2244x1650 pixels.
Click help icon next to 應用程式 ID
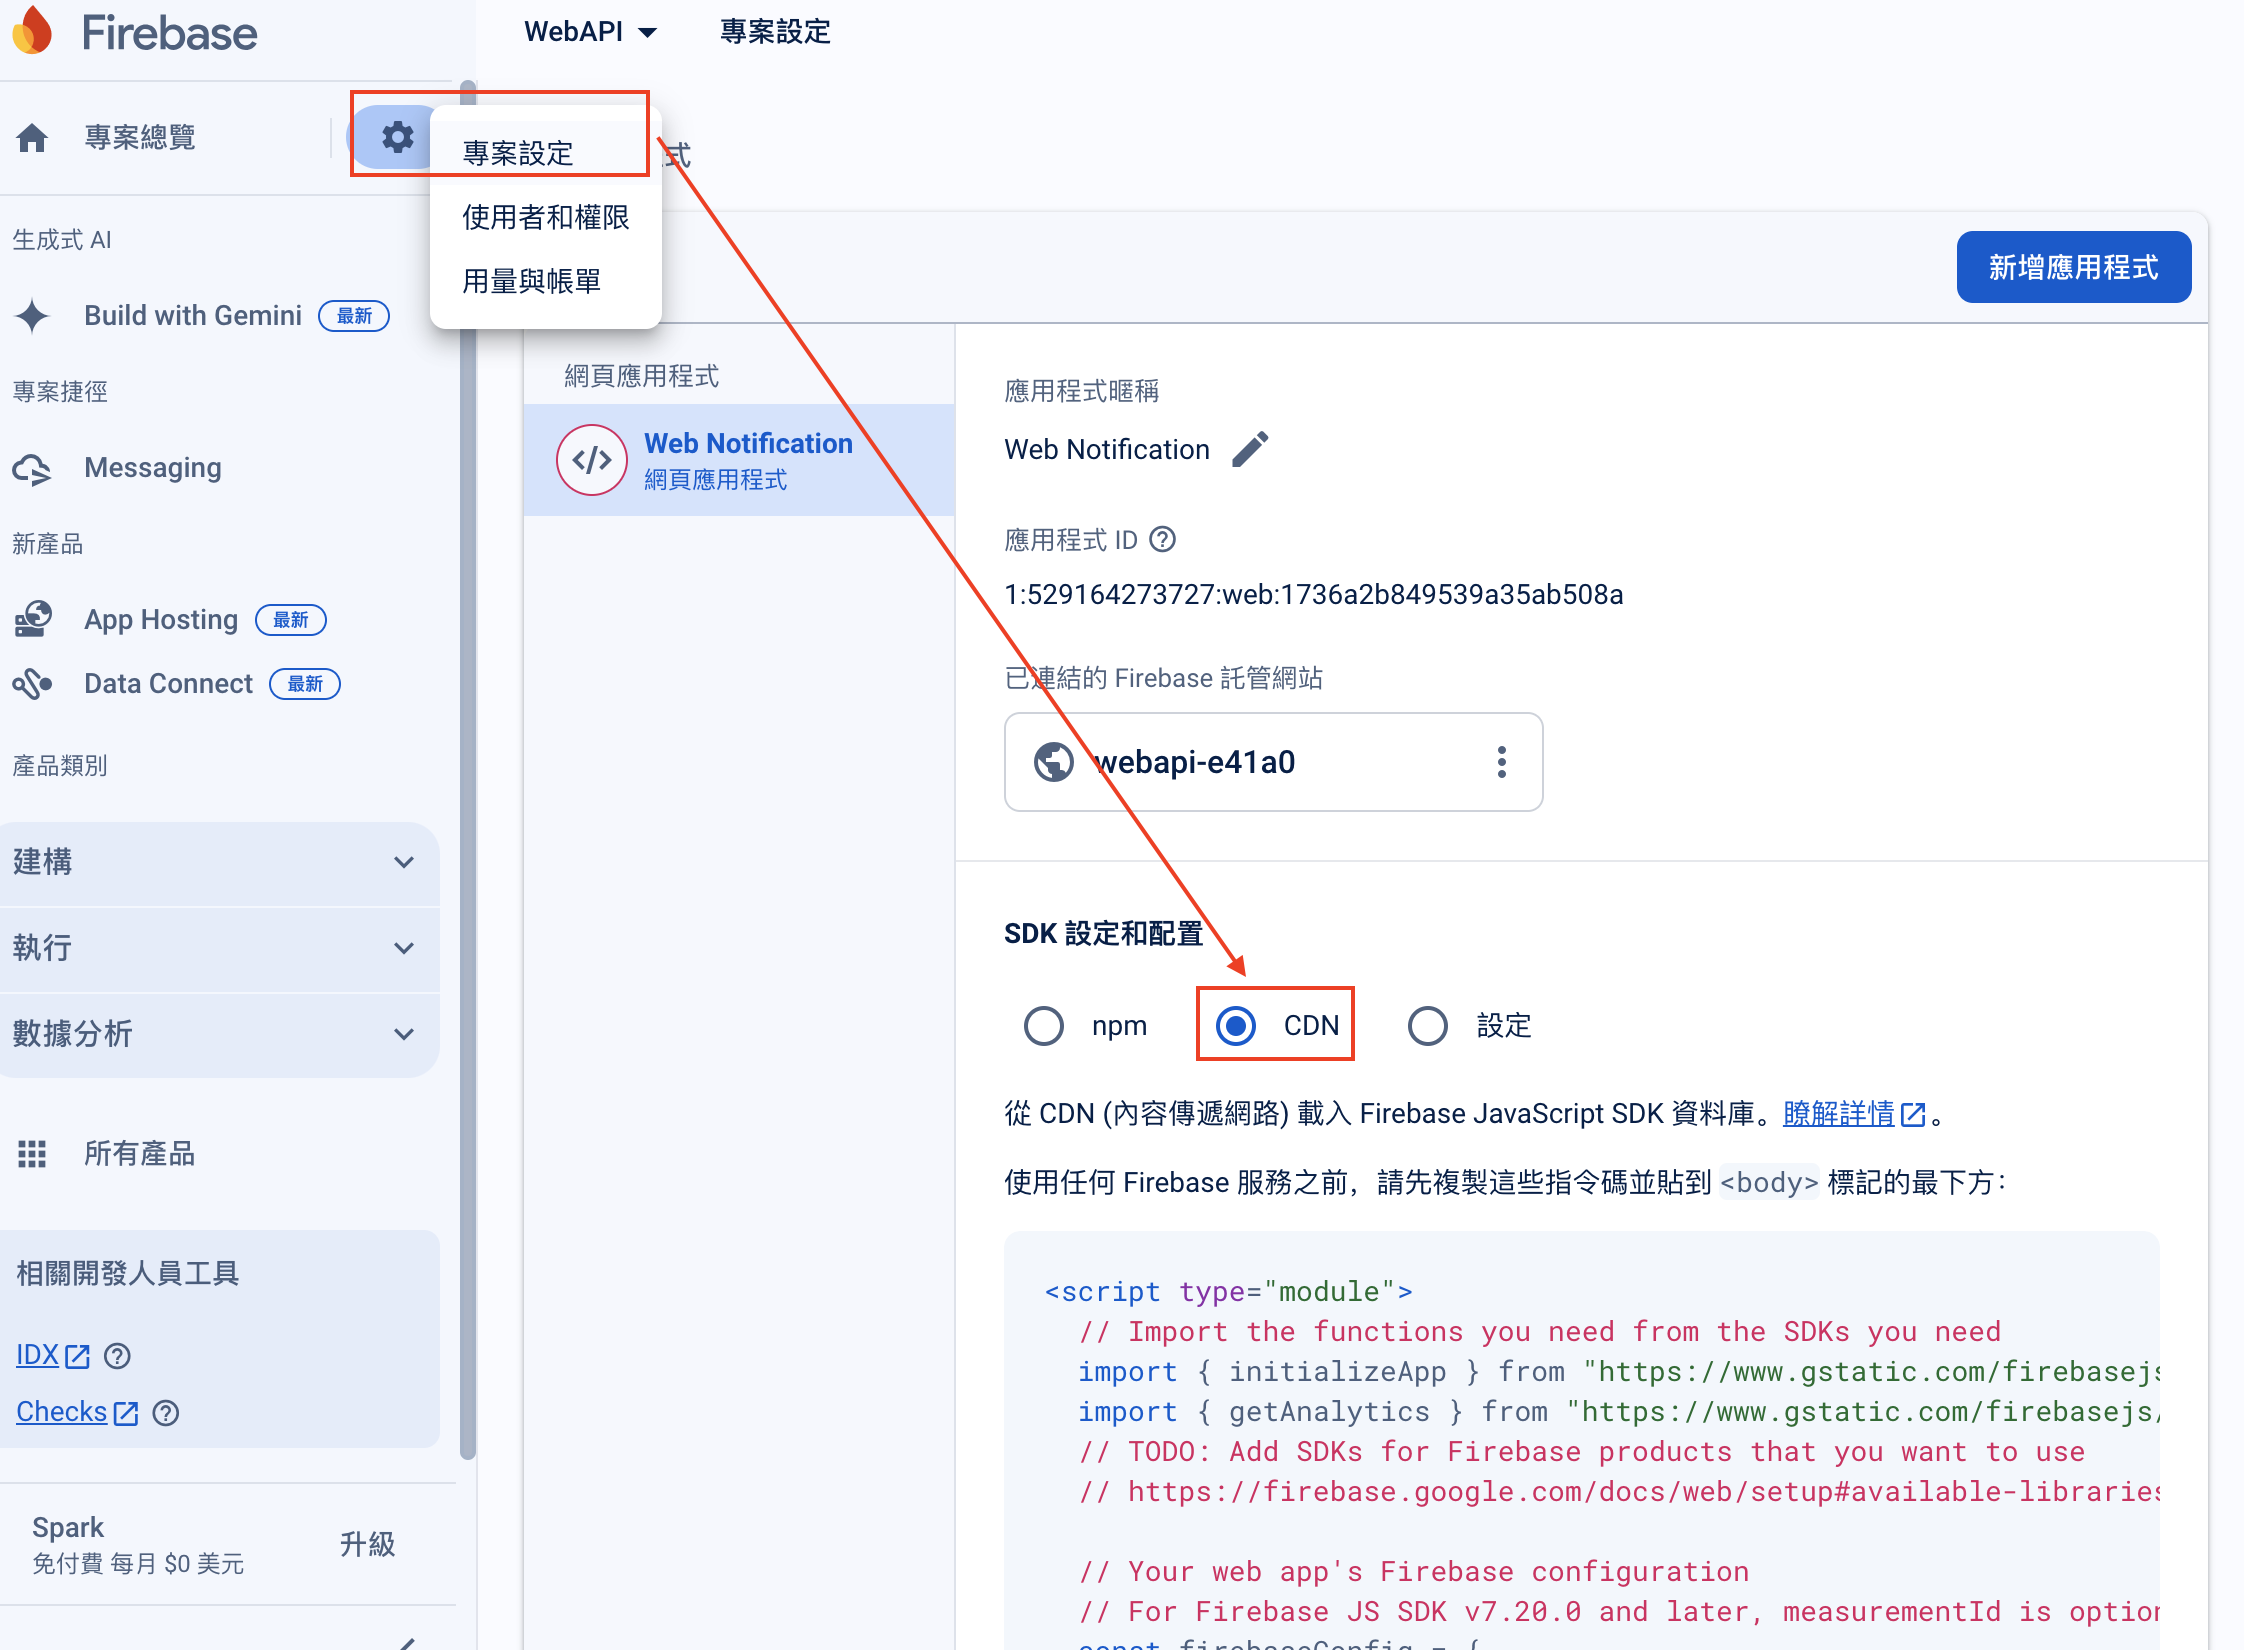point(1162,540)
